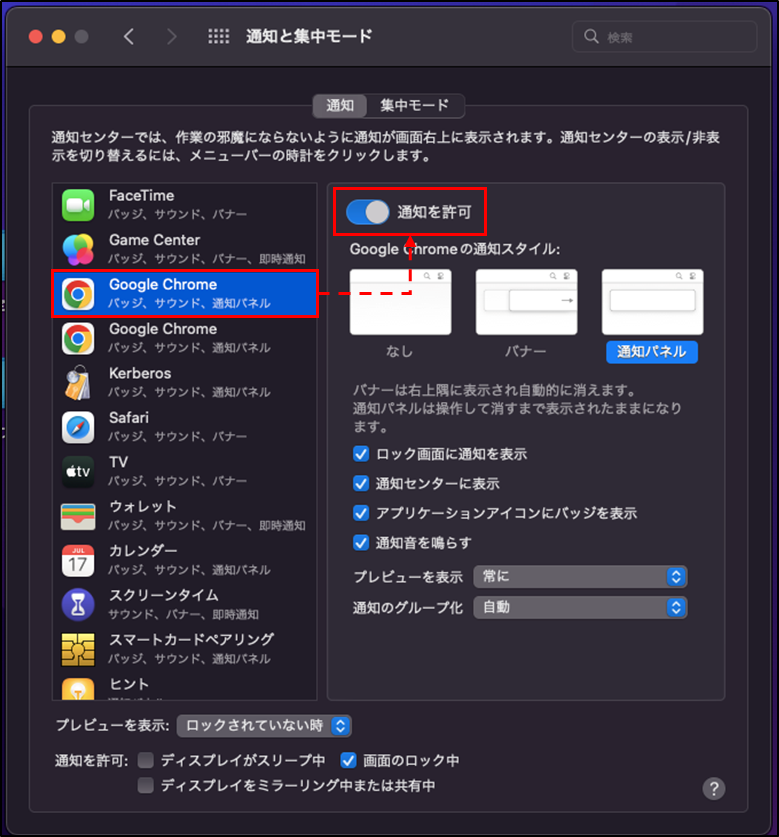Click the highlighted Google Chrome icon
This screenshot has width=779, height=837.
[78, 294]
